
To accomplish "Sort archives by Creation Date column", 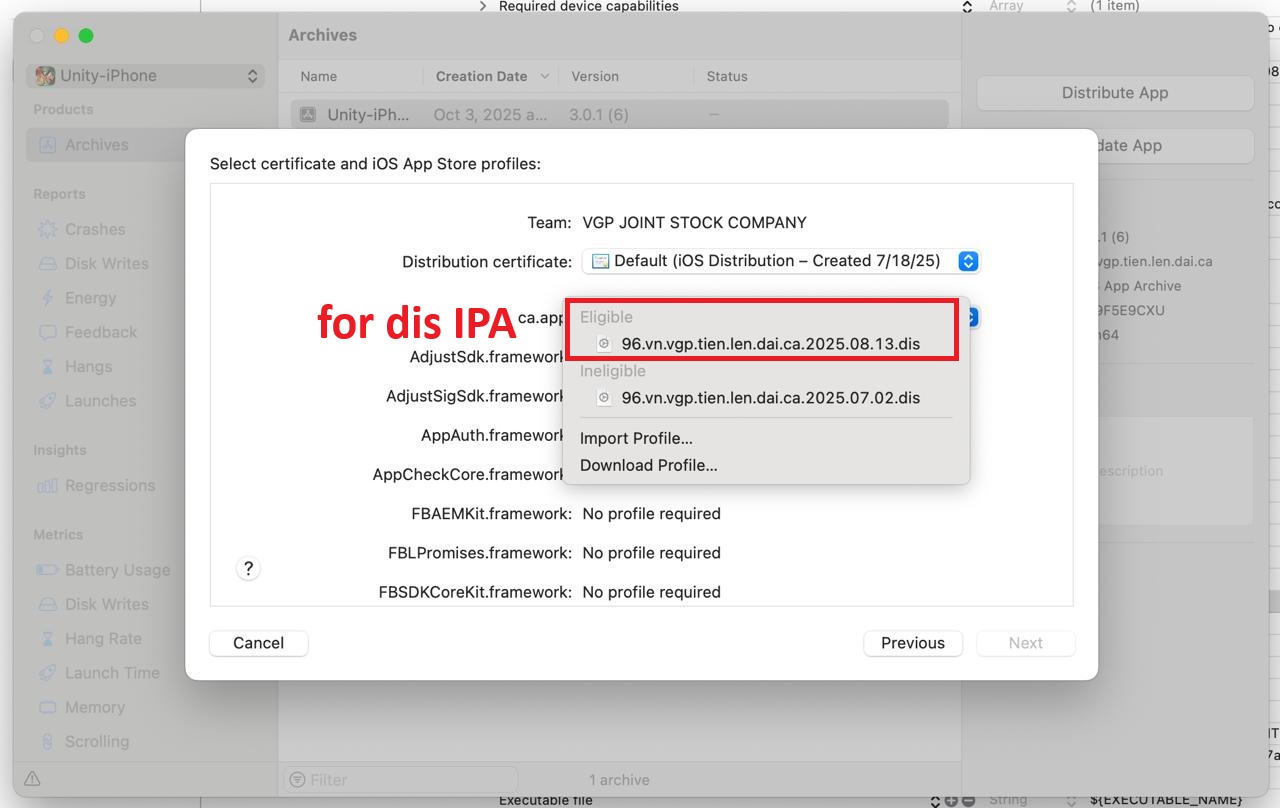I will [483, 76].
